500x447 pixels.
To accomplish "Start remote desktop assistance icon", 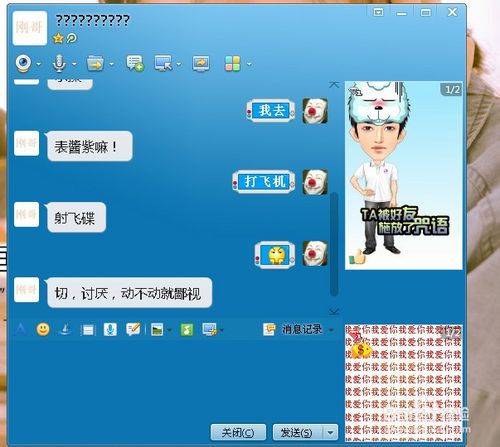I will 163,63.
